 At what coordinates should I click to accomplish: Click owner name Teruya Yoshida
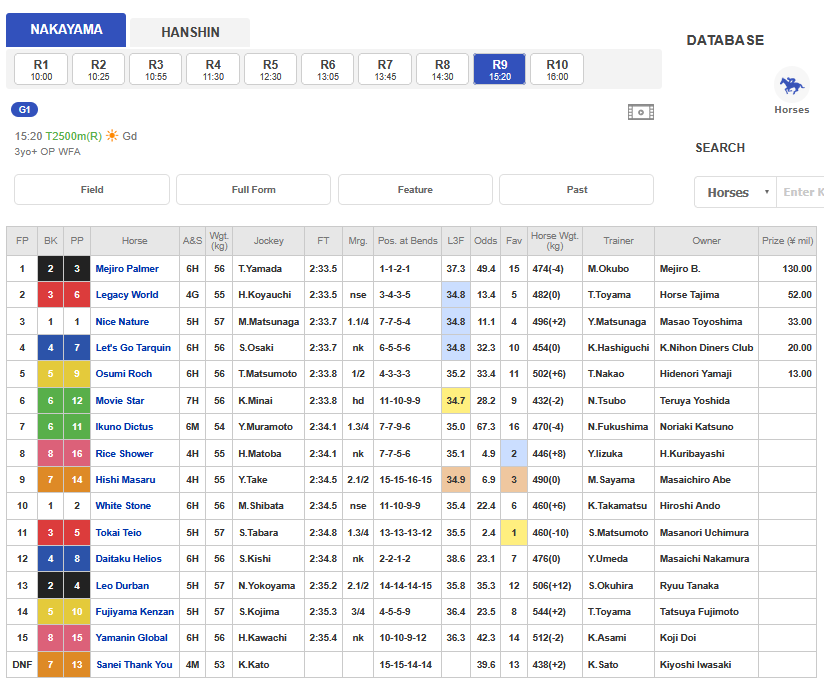tap(695, 401)
